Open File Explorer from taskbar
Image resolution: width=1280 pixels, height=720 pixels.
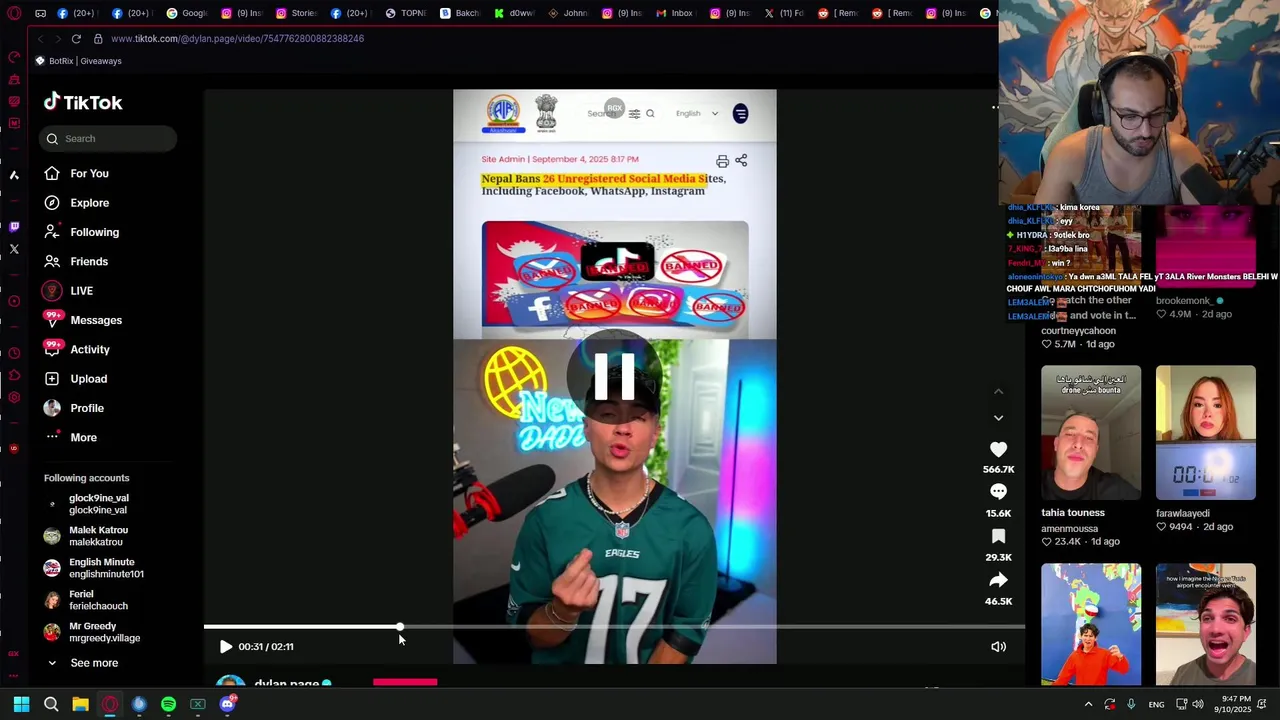coord(80,704)
